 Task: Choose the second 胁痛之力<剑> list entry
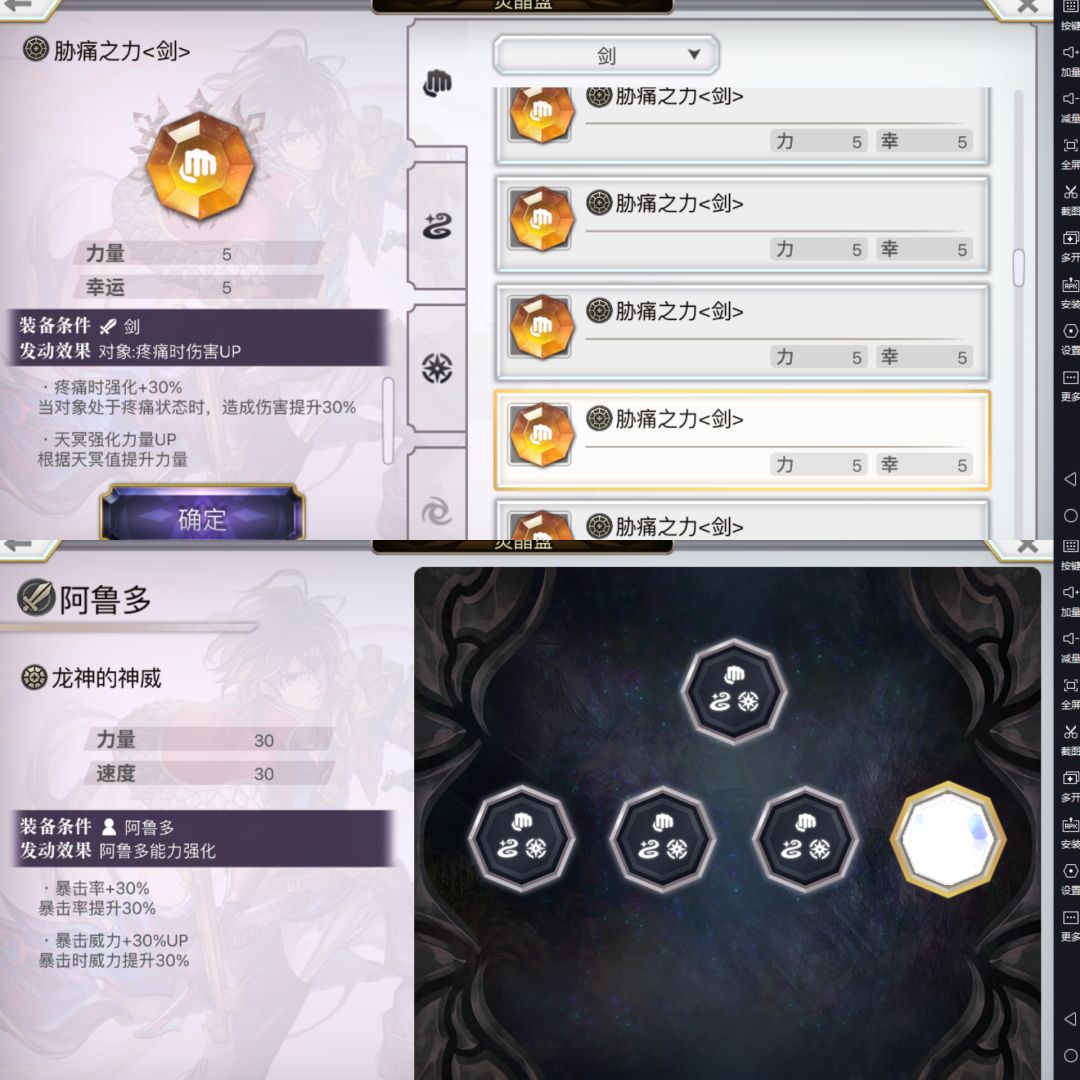coord(742,224)
